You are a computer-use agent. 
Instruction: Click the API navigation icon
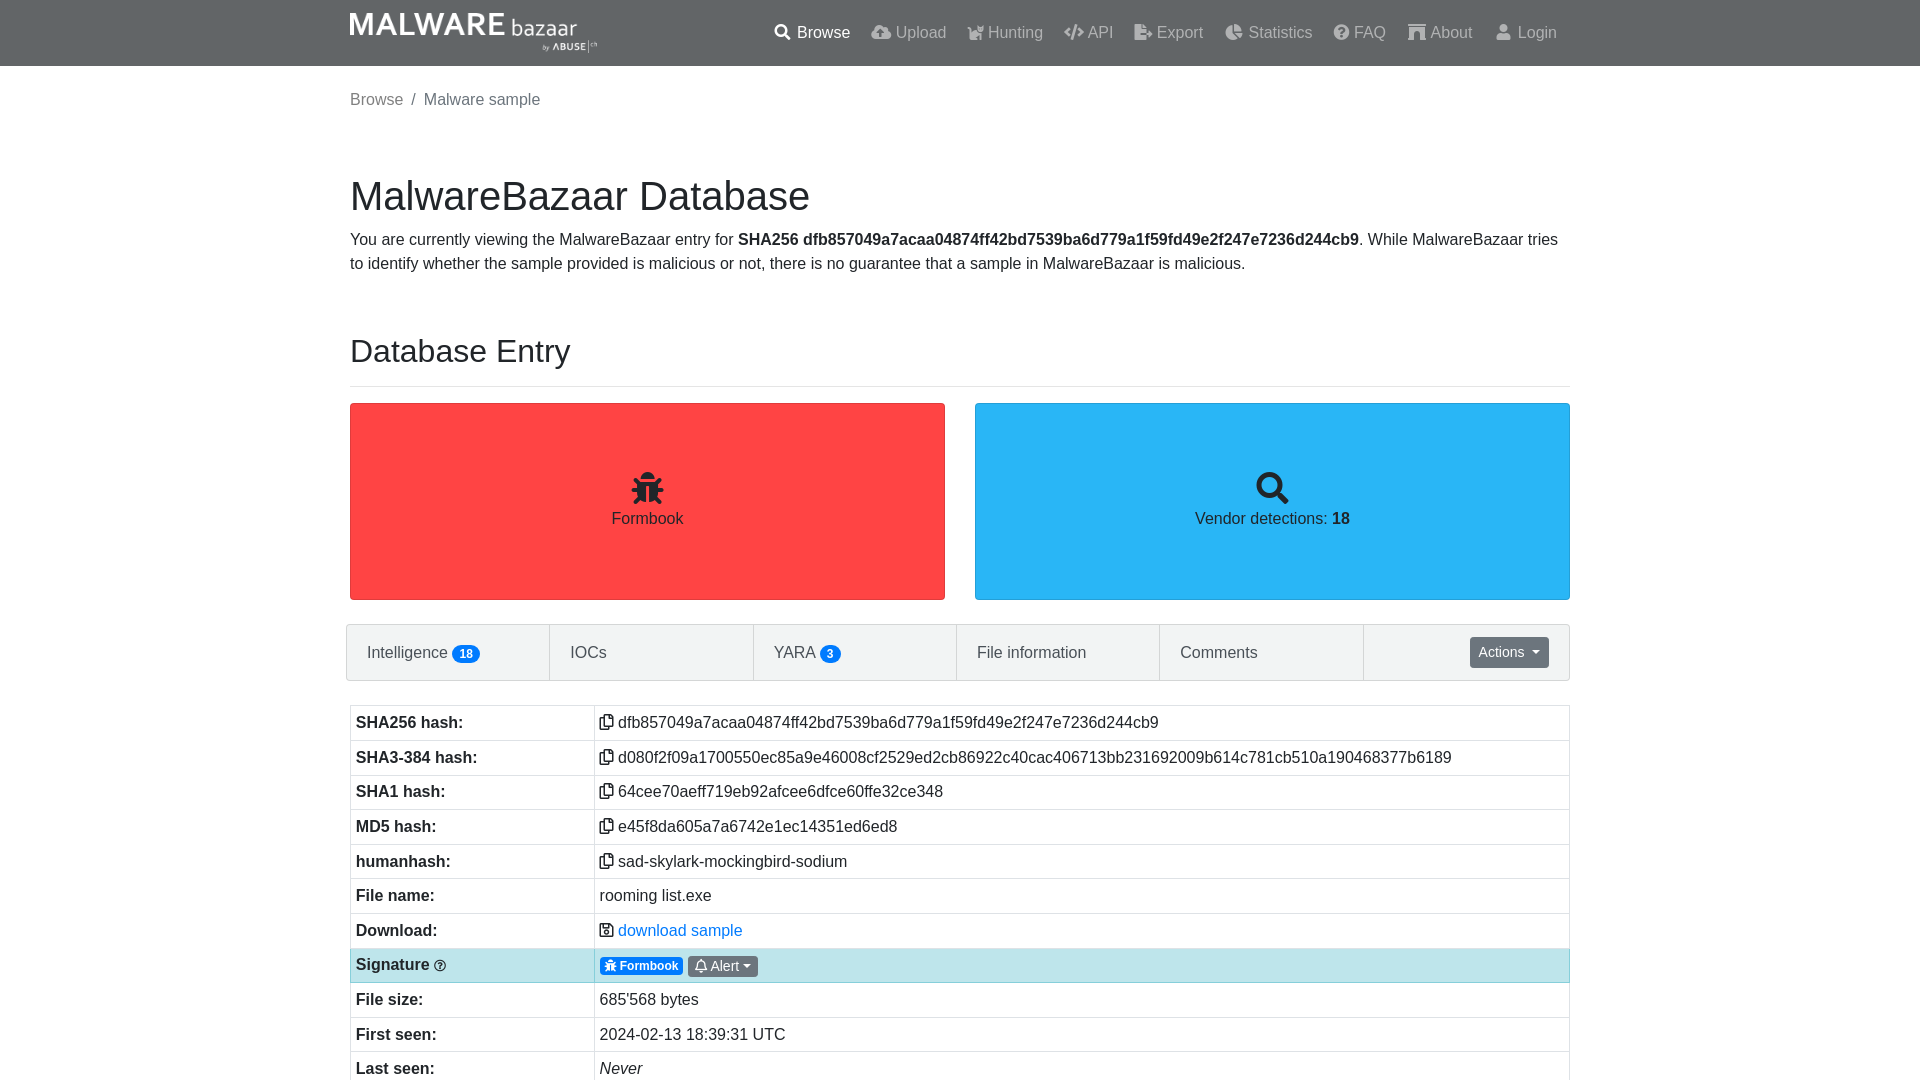[x=1073, y=32]
